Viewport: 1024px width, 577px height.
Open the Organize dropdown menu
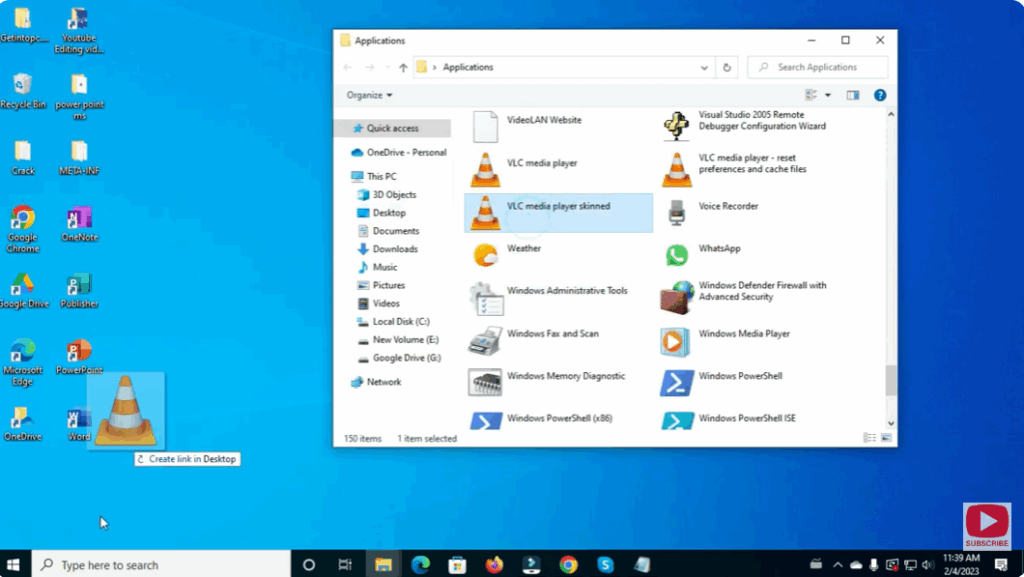pyautogui.click(x=367, y=94)
